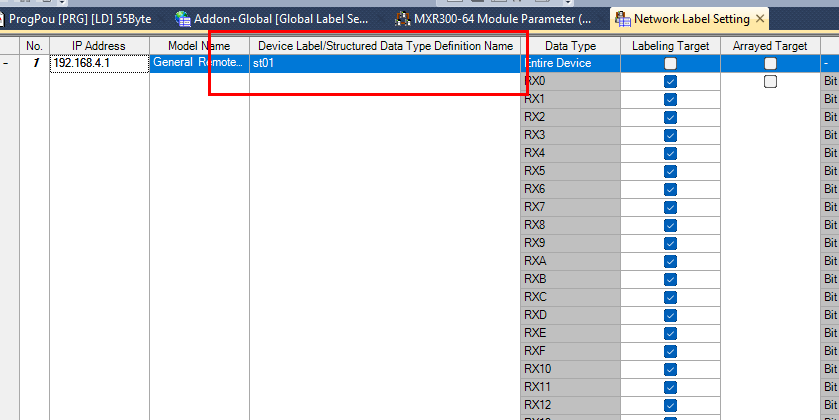Uncheck Labeling Target for RX0
Viewport: 839px width, 420px height.
(x=670, y=82)
